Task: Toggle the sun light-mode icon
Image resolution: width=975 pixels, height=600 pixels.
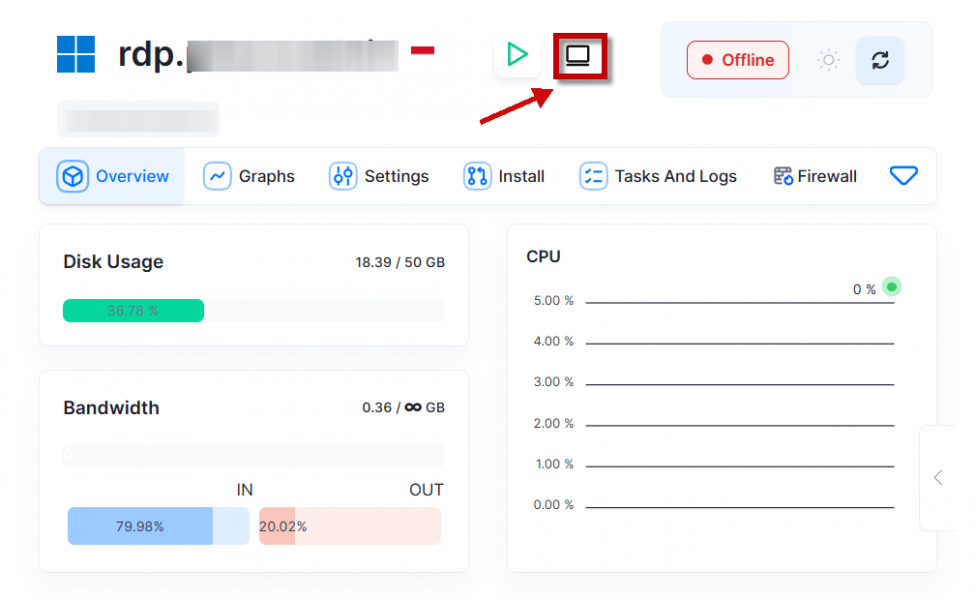Action: [828, 60]
